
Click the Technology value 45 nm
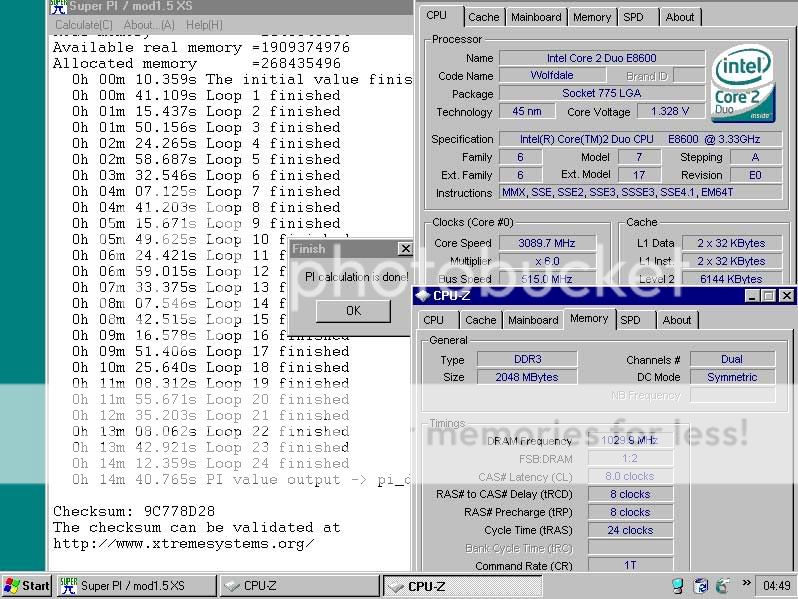[x=527, y=111]
